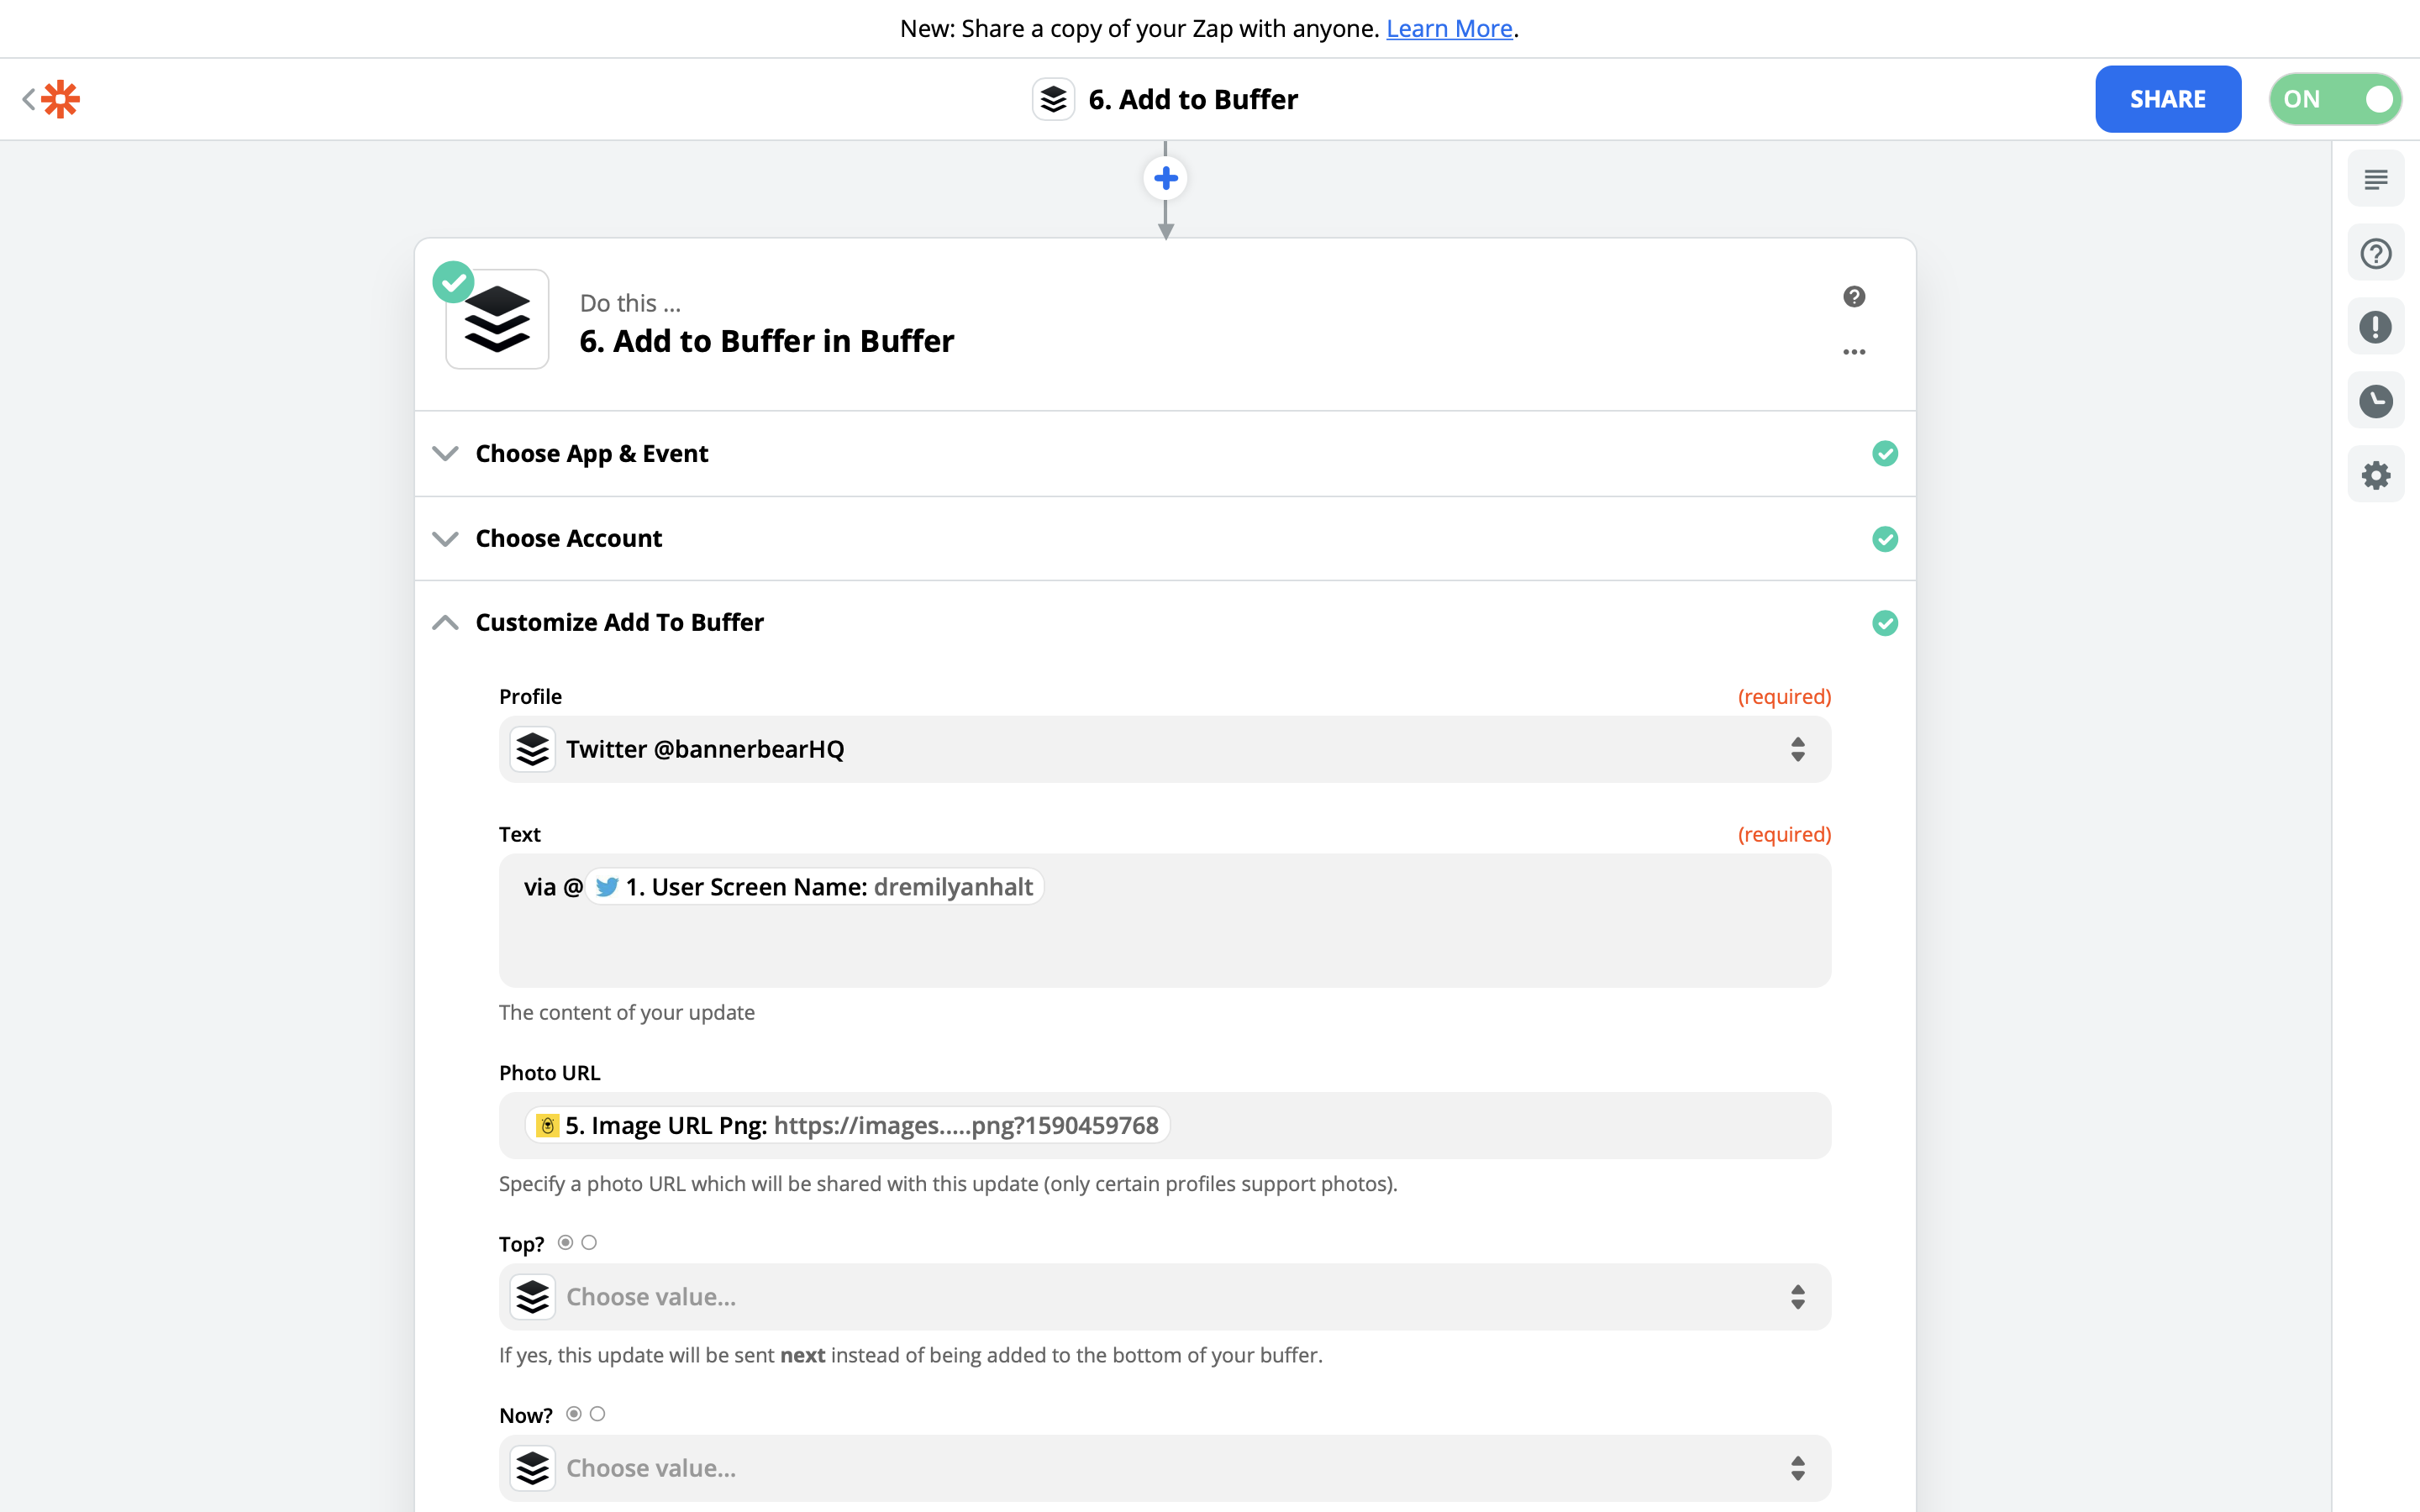Follow the Learn More link
This screenshot has height=1512, width=2420.
1449,29
